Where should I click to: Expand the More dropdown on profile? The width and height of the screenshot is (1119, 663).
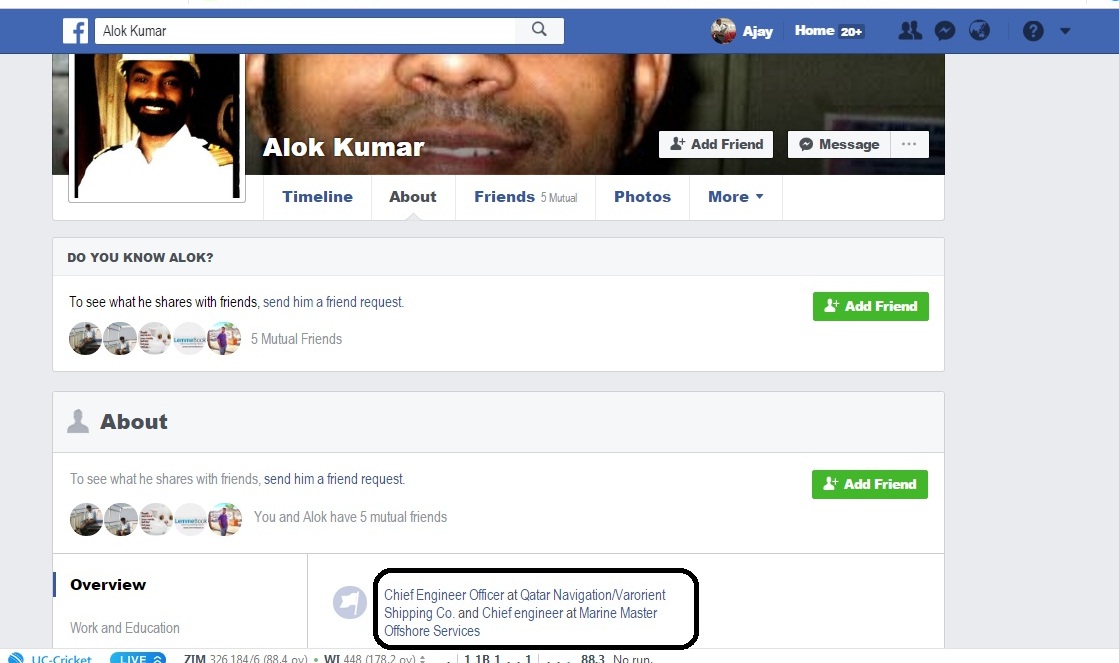click(735, 196)
